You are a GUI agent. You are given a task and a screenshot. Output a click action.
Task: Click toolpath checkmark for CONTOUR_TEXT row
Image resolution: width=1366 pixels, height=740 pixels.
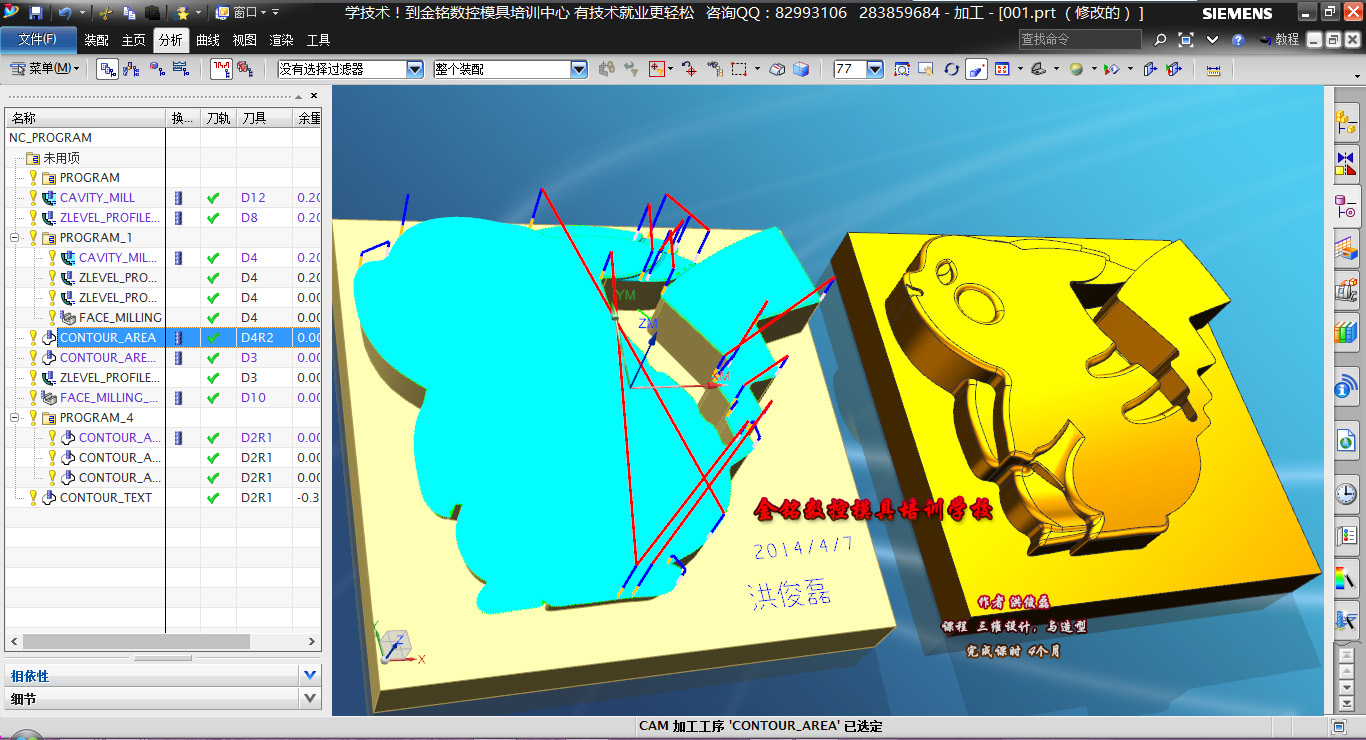[213, 498]
